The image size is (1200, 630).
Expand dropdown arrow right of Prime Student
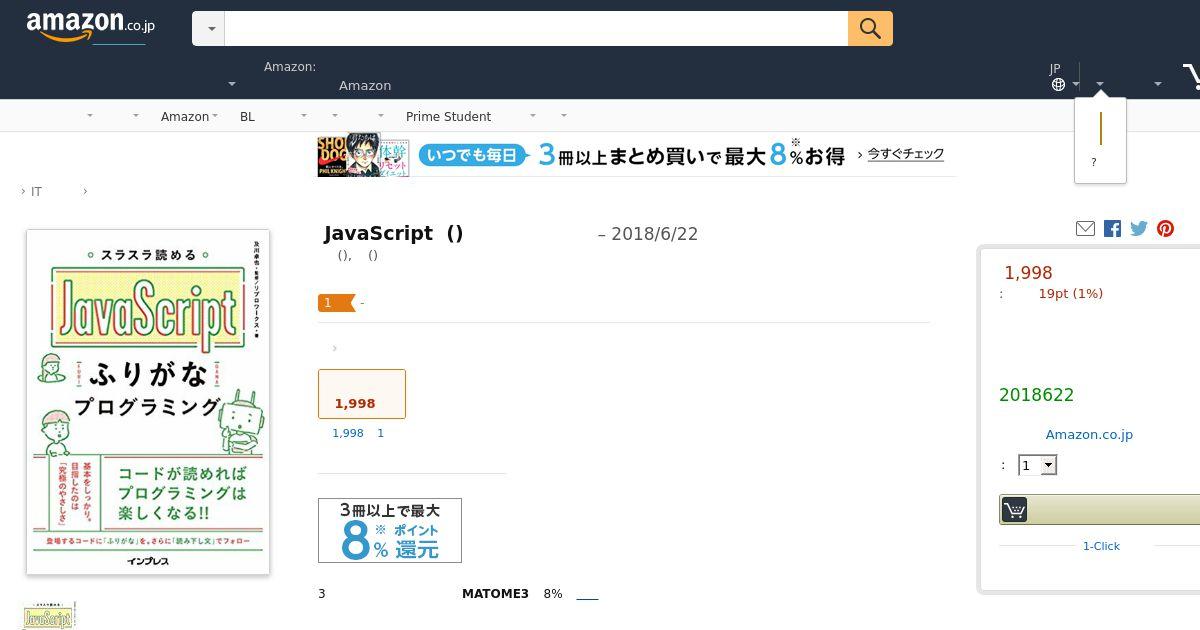click(532, 116)
